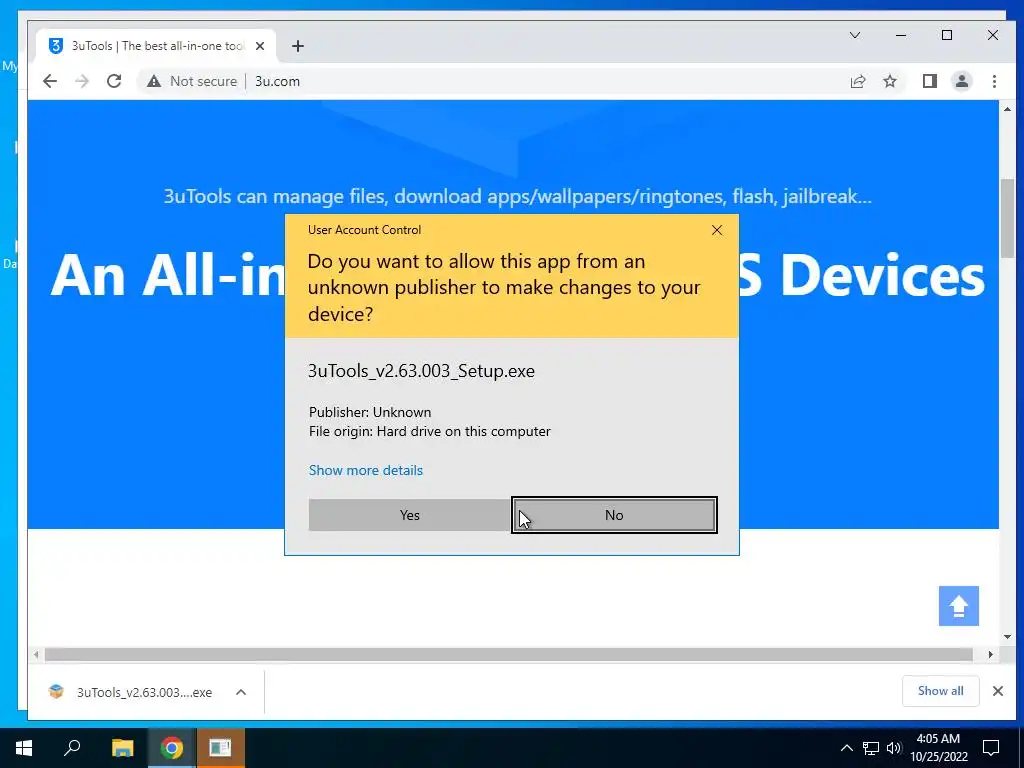The image size is (1024, 768).
Task: Click the page scroll-up arrow
Action: point(1007,109)
